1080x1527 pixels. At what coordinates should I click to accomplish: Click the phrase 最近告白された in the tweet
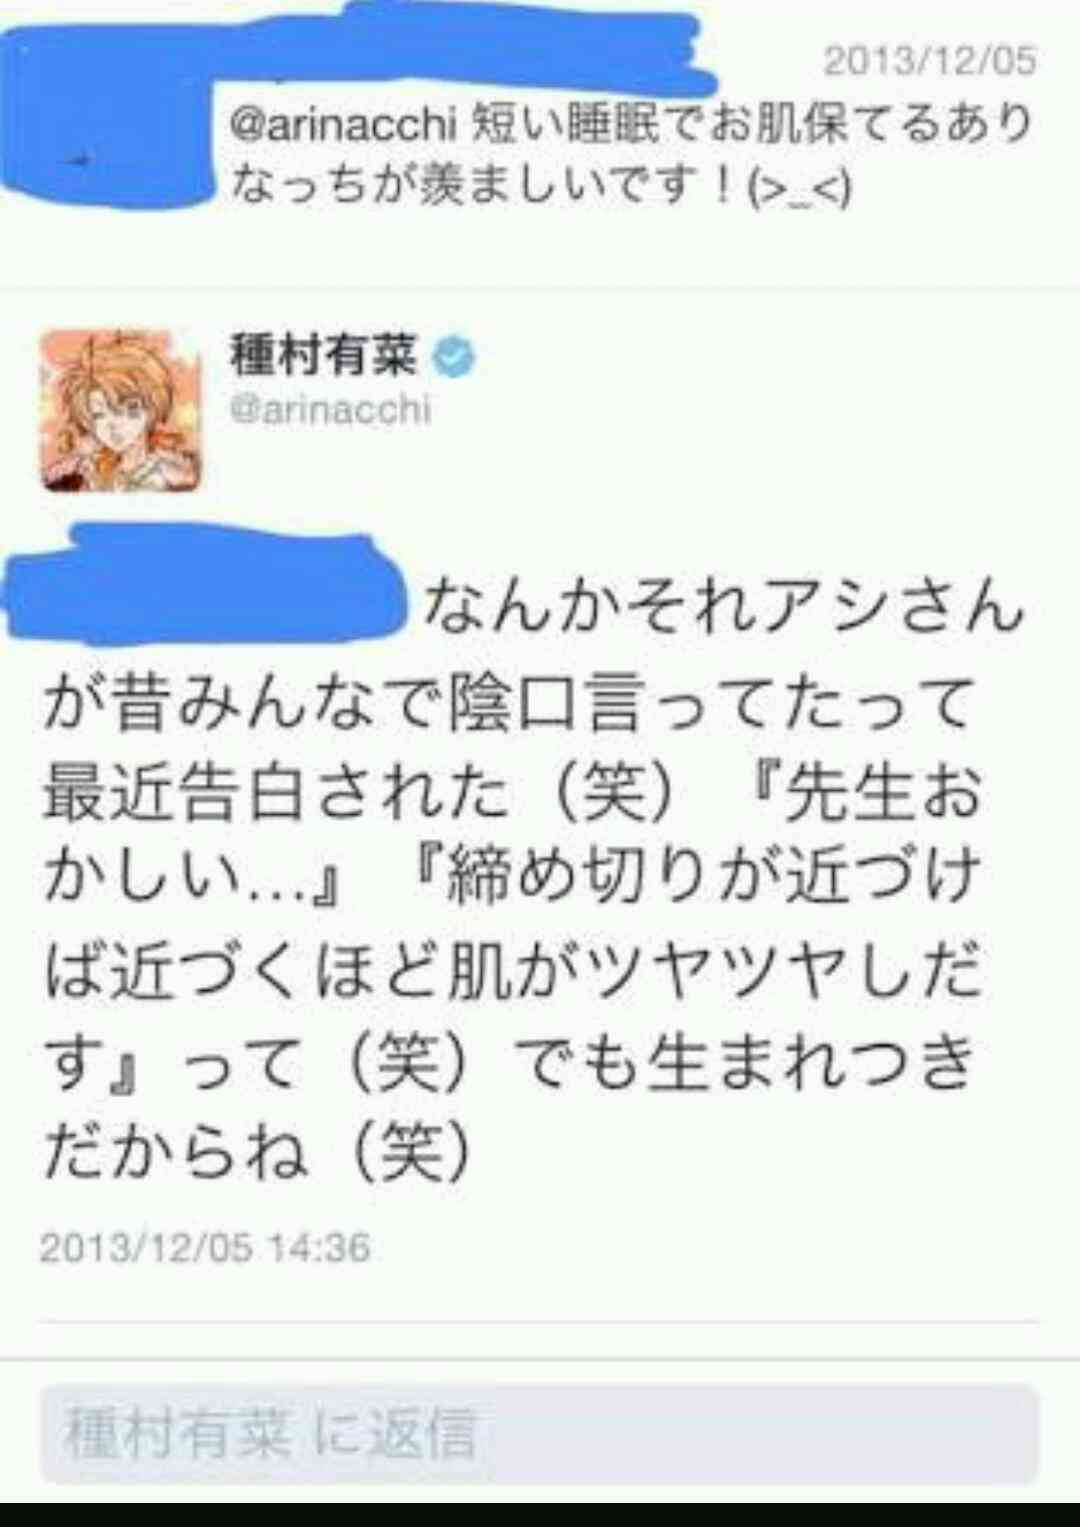276,793
